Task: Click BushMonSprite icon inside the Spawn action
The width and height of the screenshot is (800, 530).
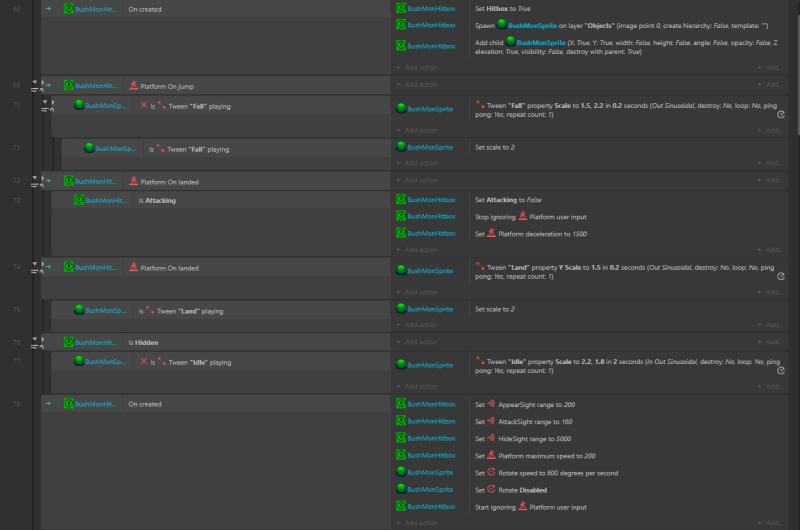Action: click(502, 24)
